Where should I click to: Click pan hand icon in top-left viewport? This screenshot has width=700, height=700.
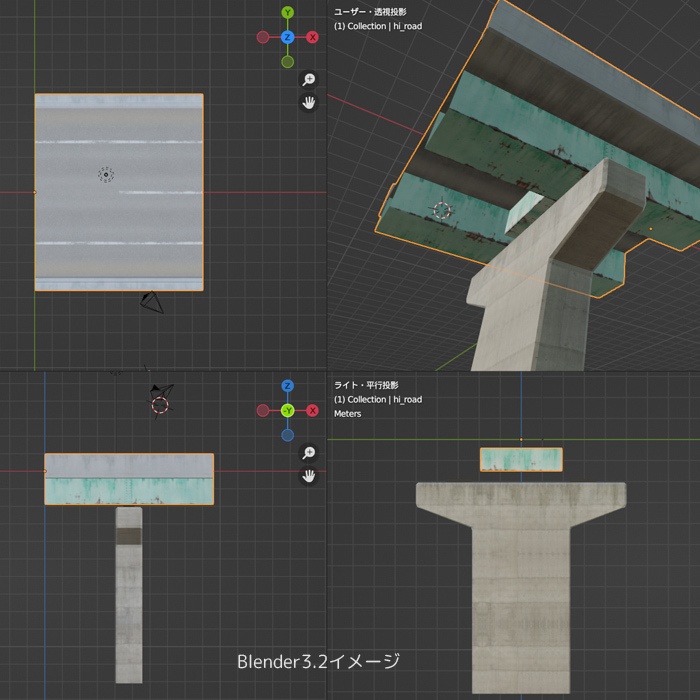(308, 103)
